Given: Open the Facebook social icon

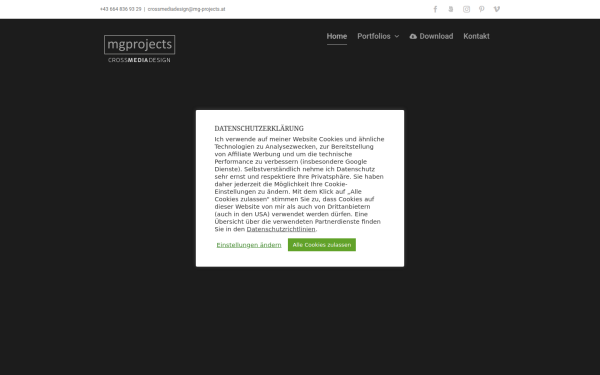Looking at the screenshot, I should (435, 9).
